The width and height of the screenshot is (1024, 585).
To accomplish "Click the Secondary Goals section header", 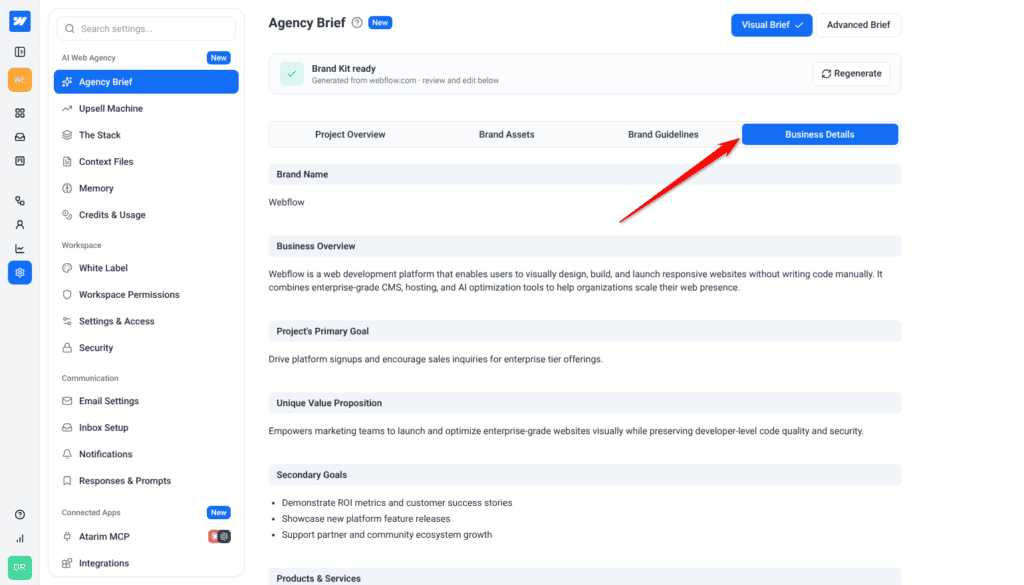I will [584, 475].
